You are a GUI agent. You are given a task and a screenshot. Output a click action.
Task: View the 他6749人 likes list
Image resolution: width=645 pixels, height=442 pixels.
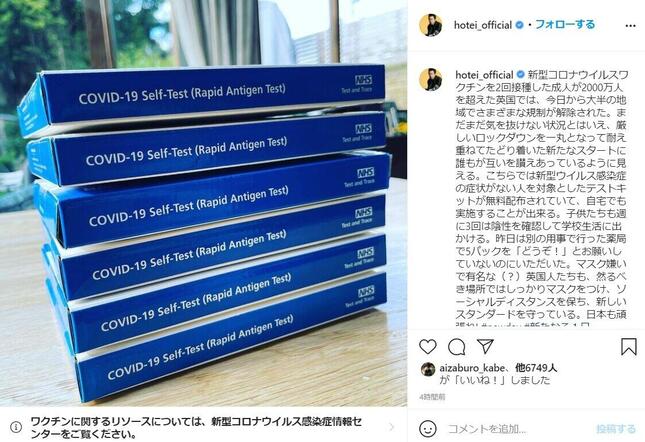coord(531,368)
